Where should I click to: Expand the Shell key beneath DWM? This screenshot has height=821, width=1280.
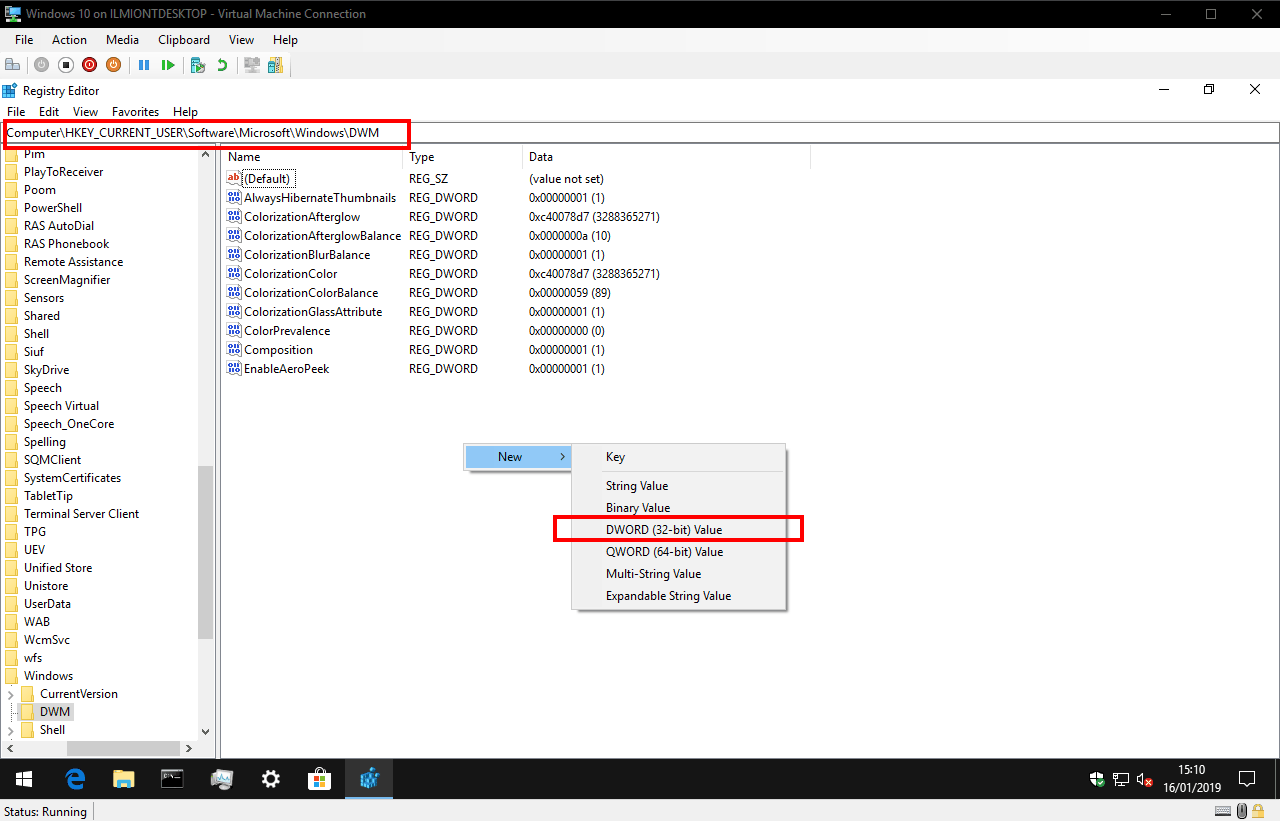(x=11, y=730)
